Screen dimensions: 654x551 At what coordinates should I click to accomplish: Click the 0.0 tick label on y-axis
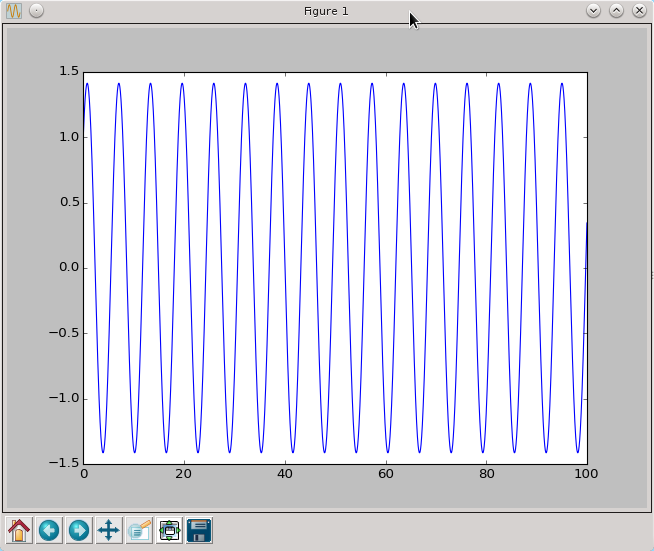coord(68,268)
